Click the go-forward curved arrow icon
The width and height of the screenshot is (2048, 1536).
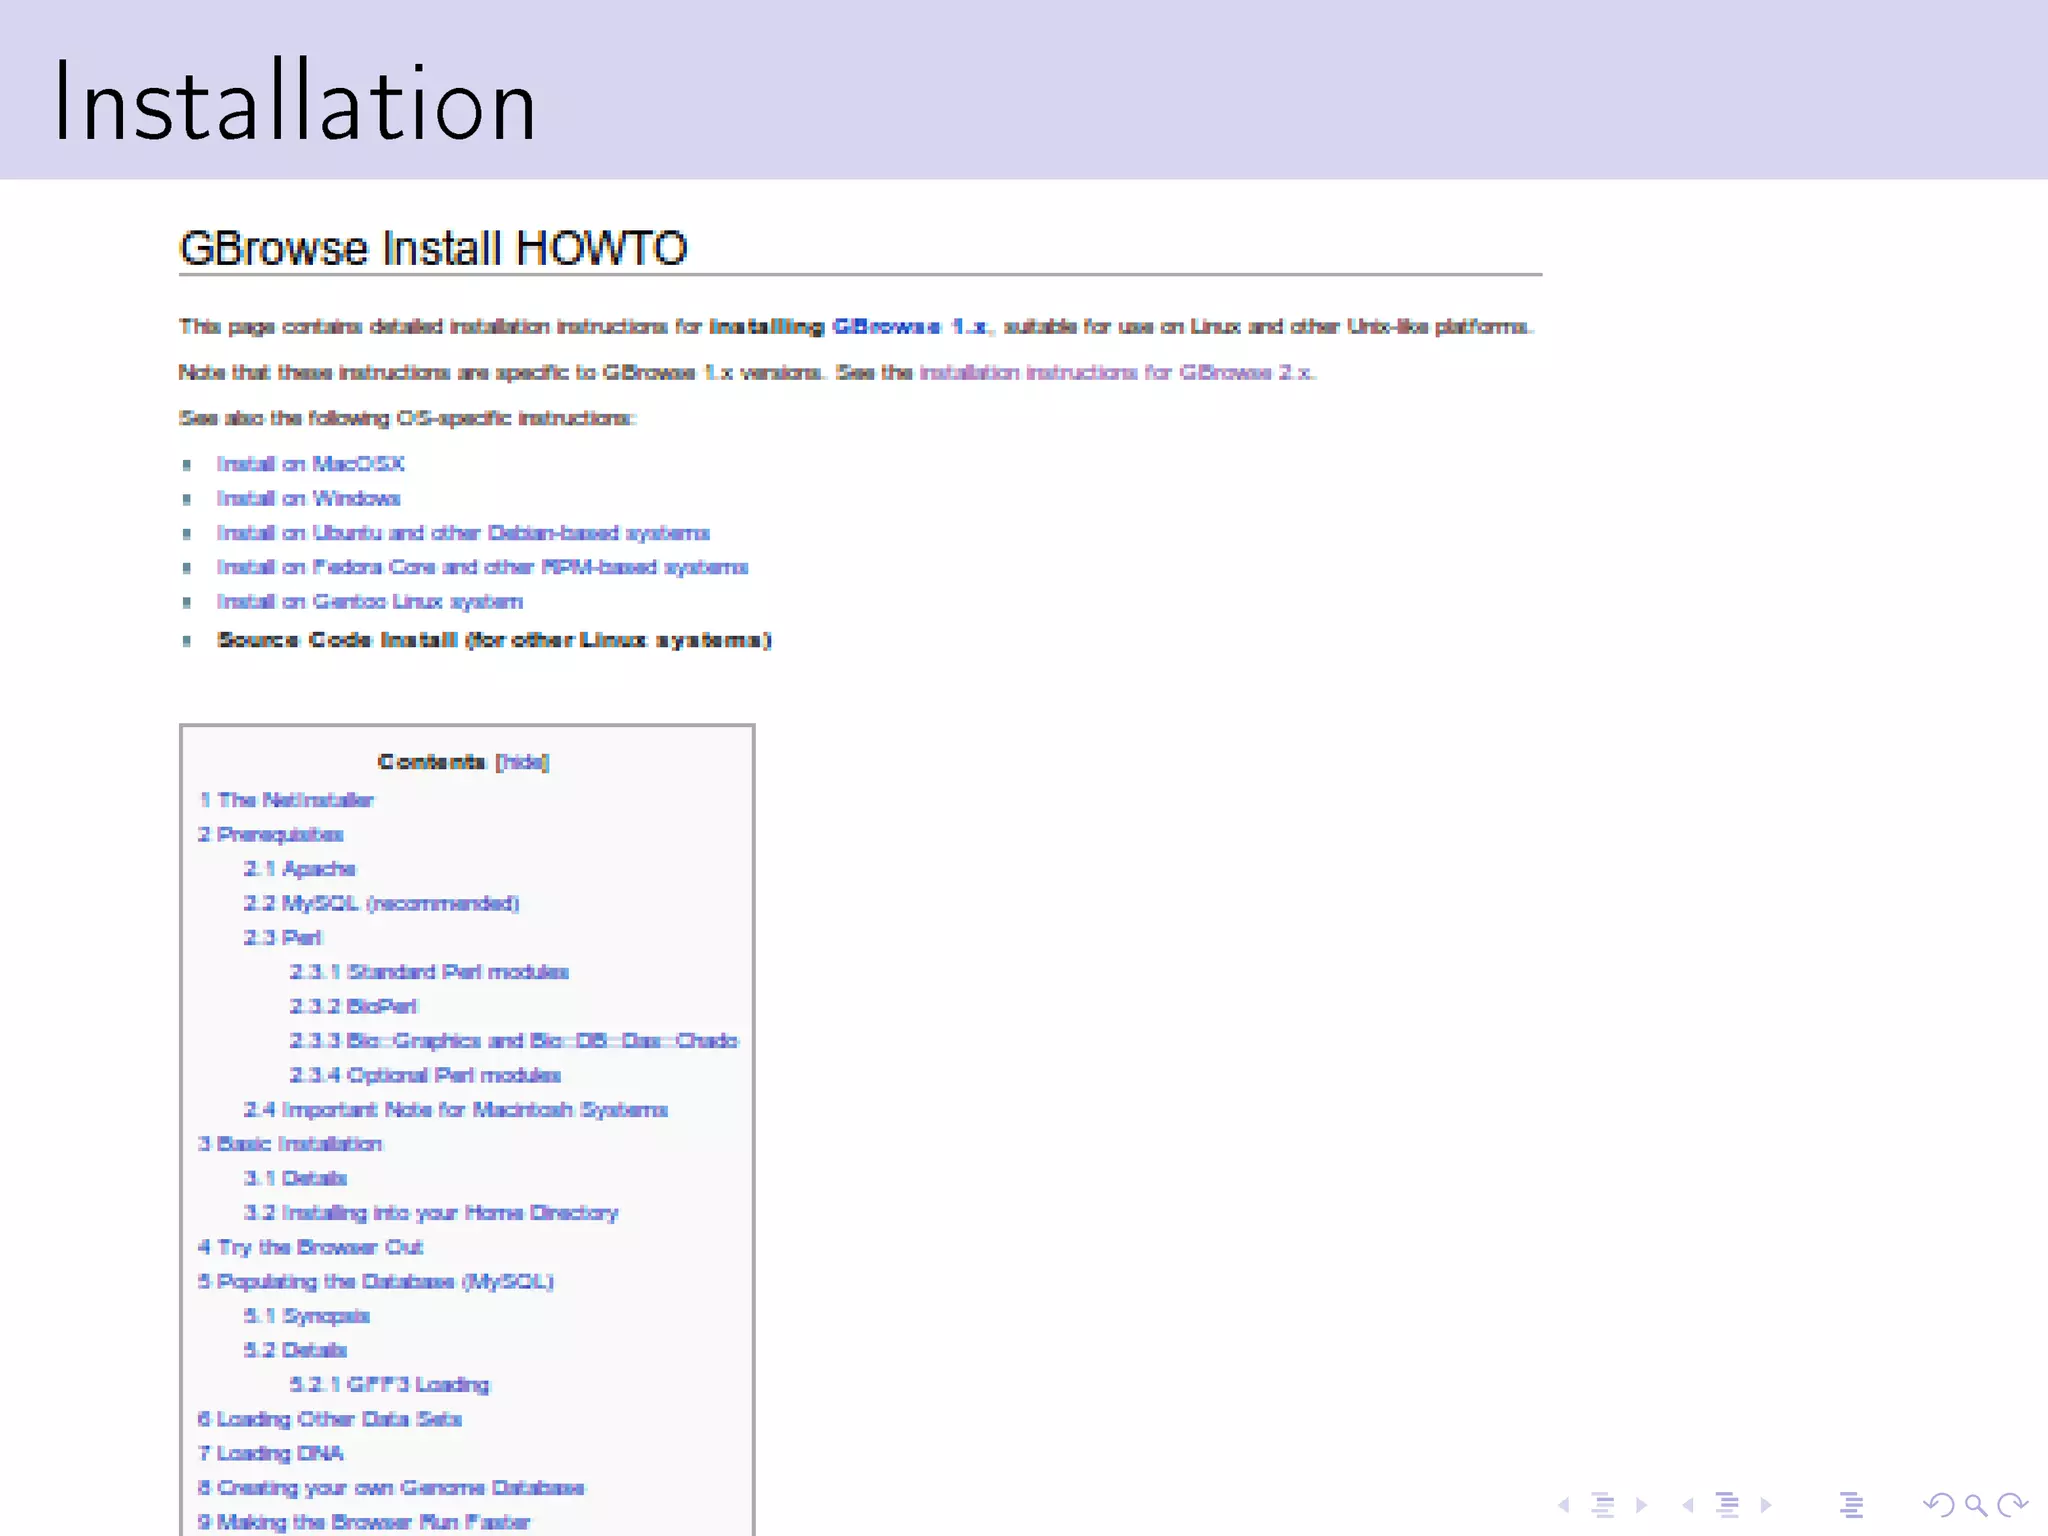[2012, 1505]
